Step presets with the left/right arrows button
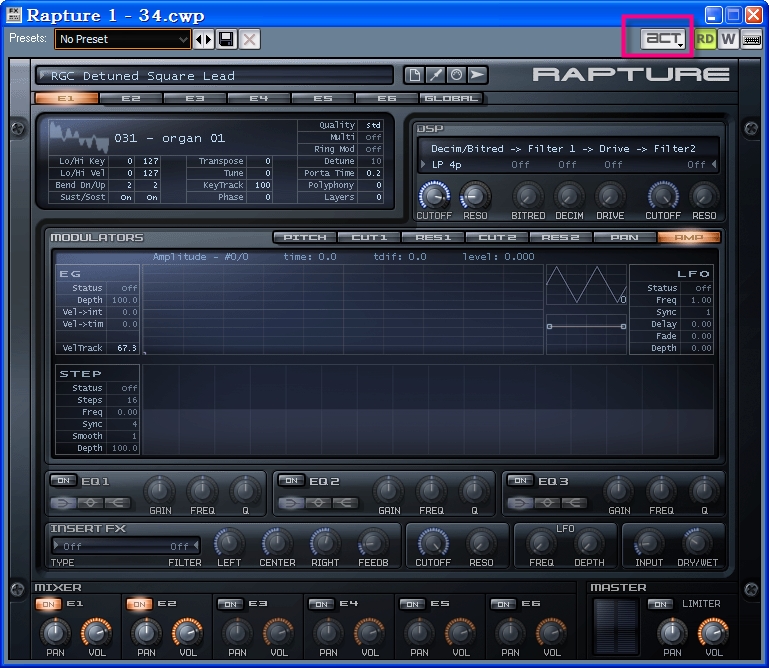Image resolution: width=769 pixels, height=668 pixels. click(x=204, y=39)
